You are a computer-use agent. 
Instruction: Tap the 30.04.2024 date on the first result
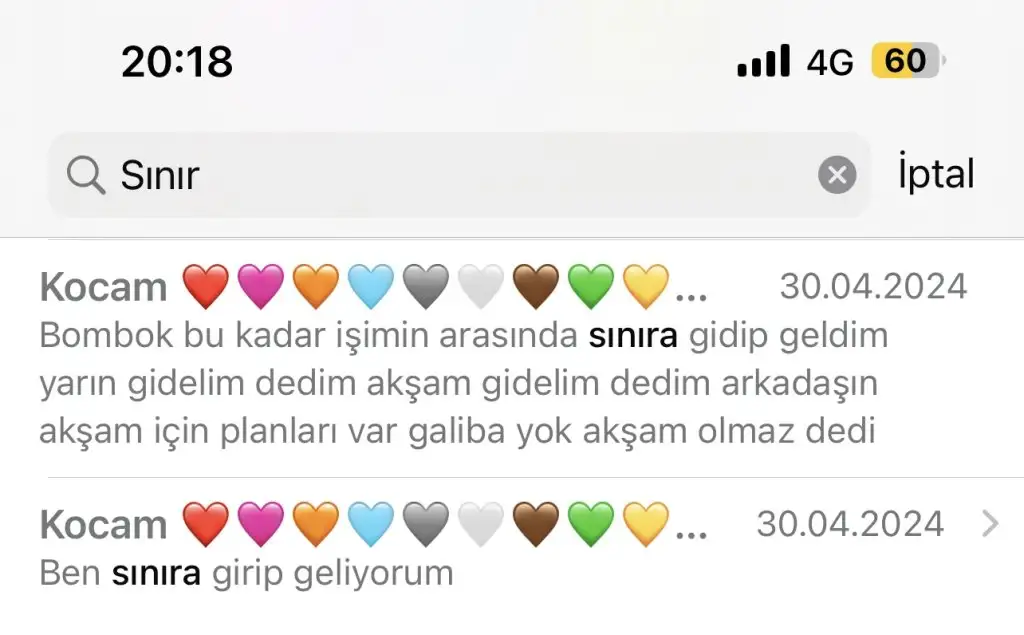873,286
